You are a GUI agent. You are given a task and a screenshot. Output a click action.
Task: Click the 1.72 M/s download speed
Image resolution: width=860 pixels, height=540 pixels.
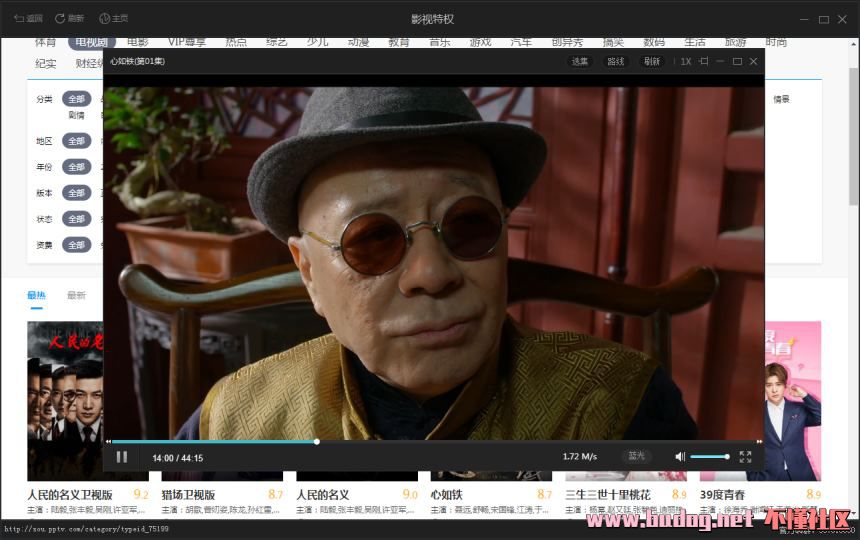tap(580, 456)
